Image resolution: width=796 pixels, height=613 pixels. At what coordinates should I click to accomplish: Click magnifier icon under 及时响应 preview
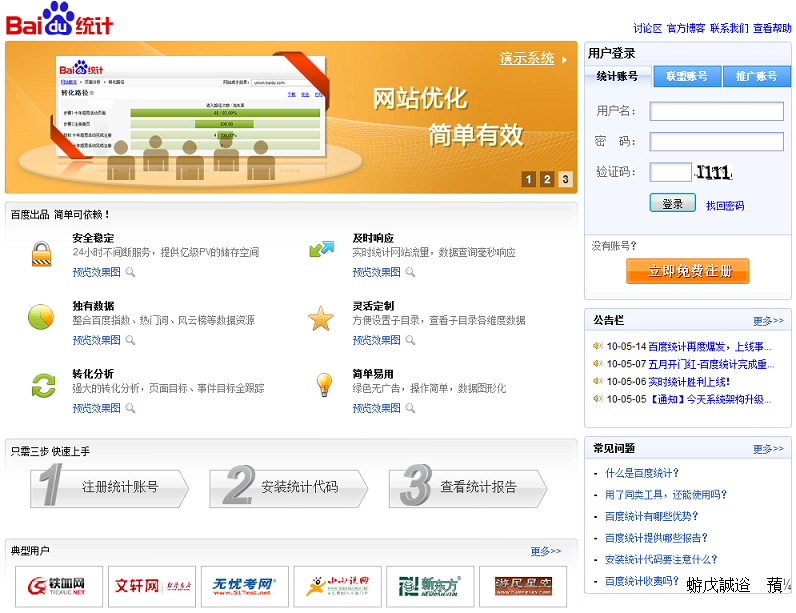coord(410,273)
